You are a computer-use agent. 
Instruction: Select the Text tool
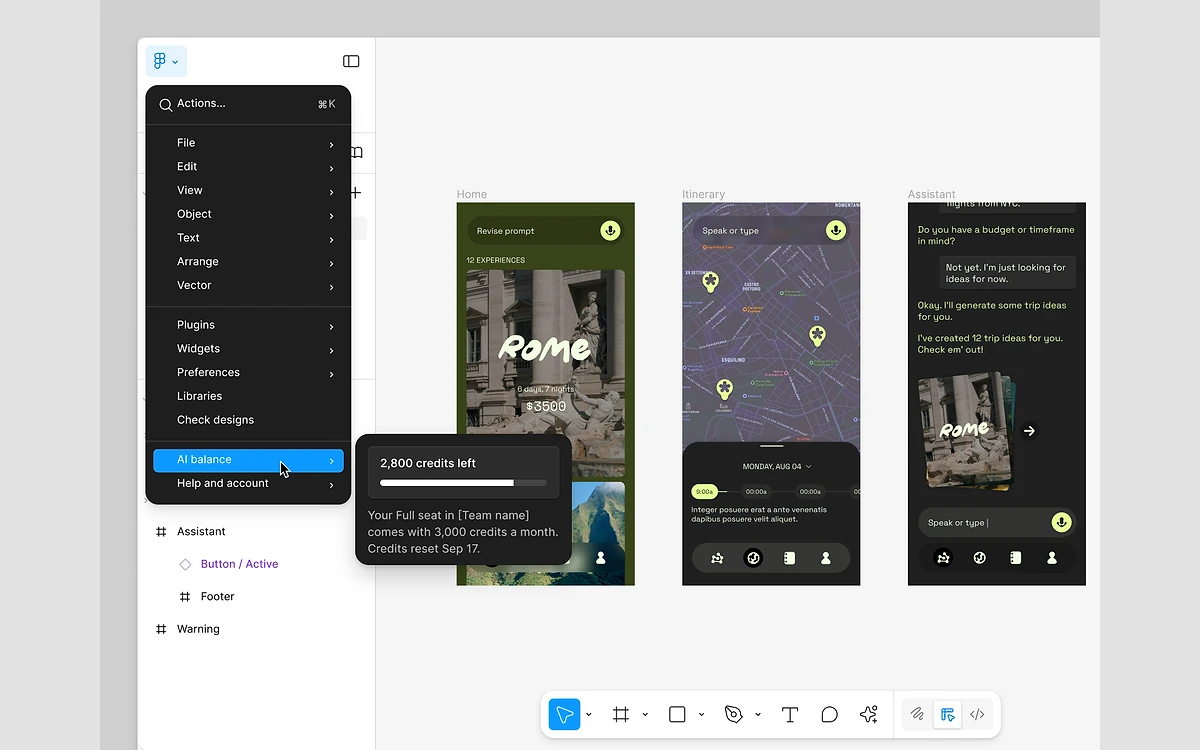pyautogui.click(x=790, y=714)
